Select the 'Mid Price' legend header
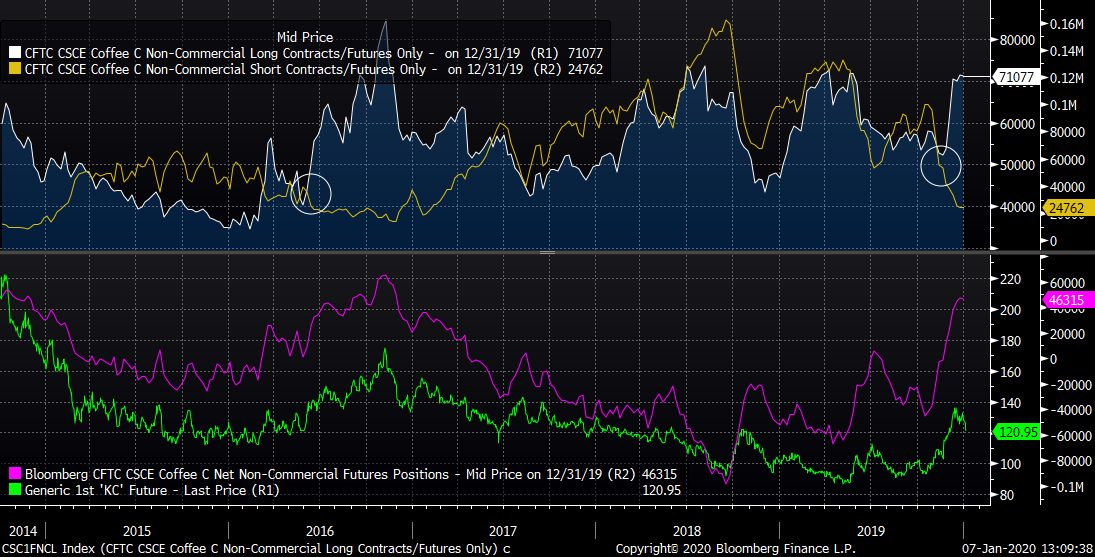 click(305, 37)
